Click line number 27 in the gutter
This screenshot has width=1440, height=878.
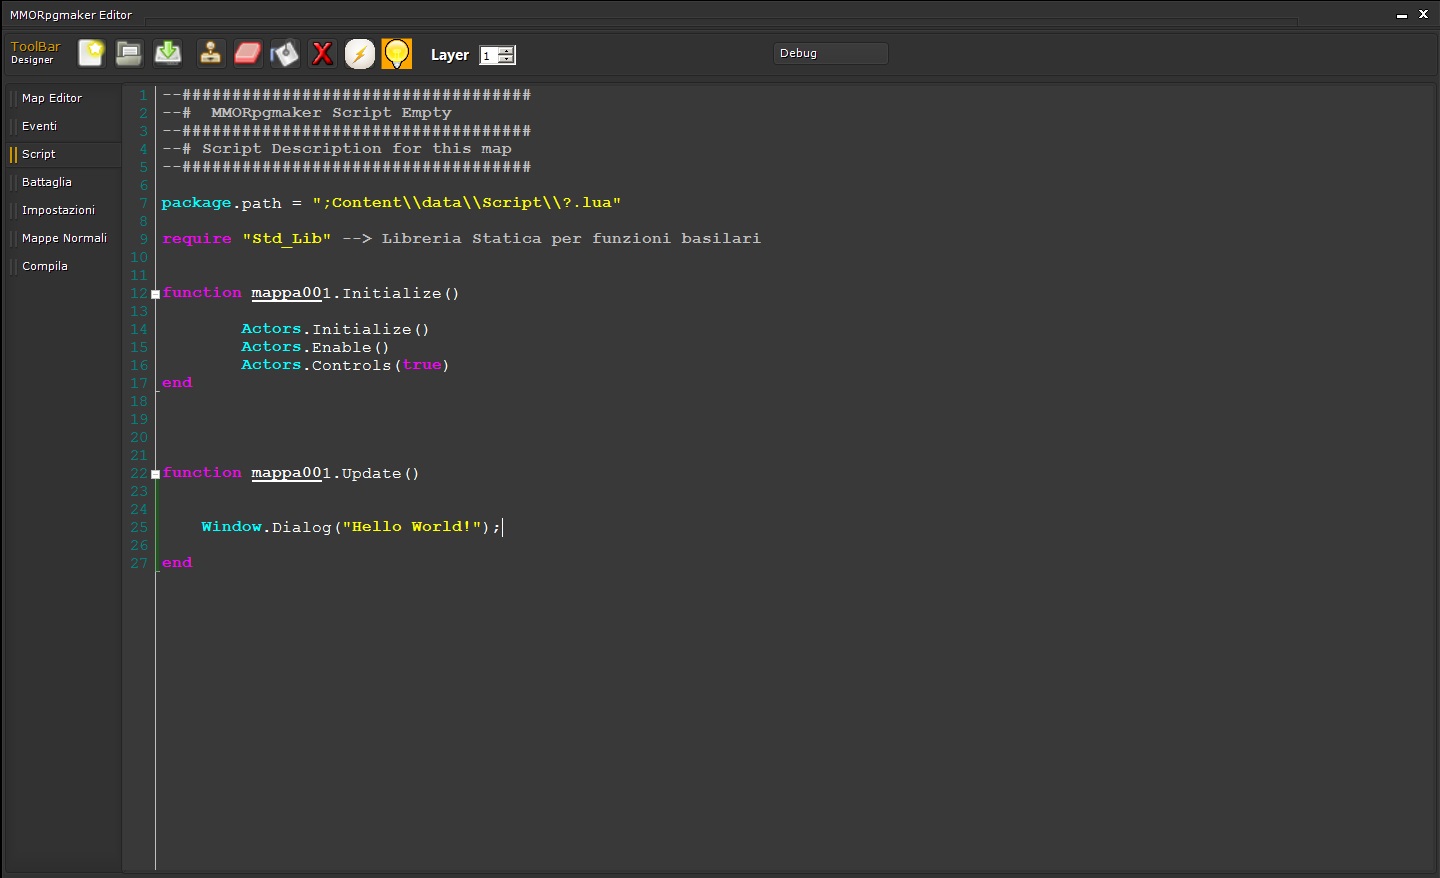[139, 563]
